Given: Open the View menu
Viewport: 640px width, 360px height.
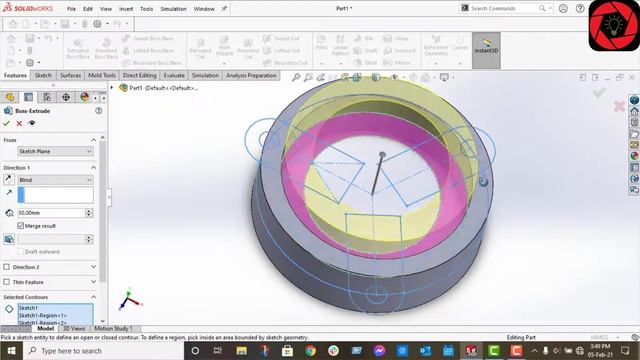Looking at the screenshot, I should point(106,9).
